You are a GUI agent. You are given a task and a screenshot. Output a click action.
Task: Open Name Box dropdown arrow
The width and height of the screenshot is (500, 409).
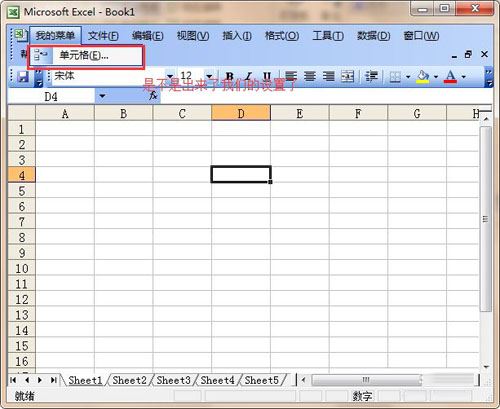pos(102,96)
